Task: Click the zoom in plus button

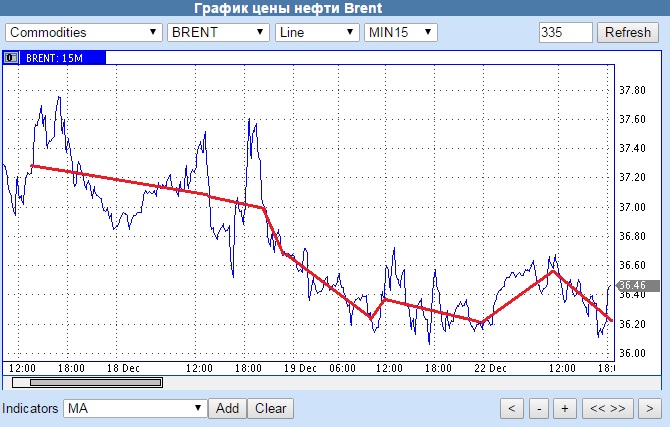Action: coord(564,409)
